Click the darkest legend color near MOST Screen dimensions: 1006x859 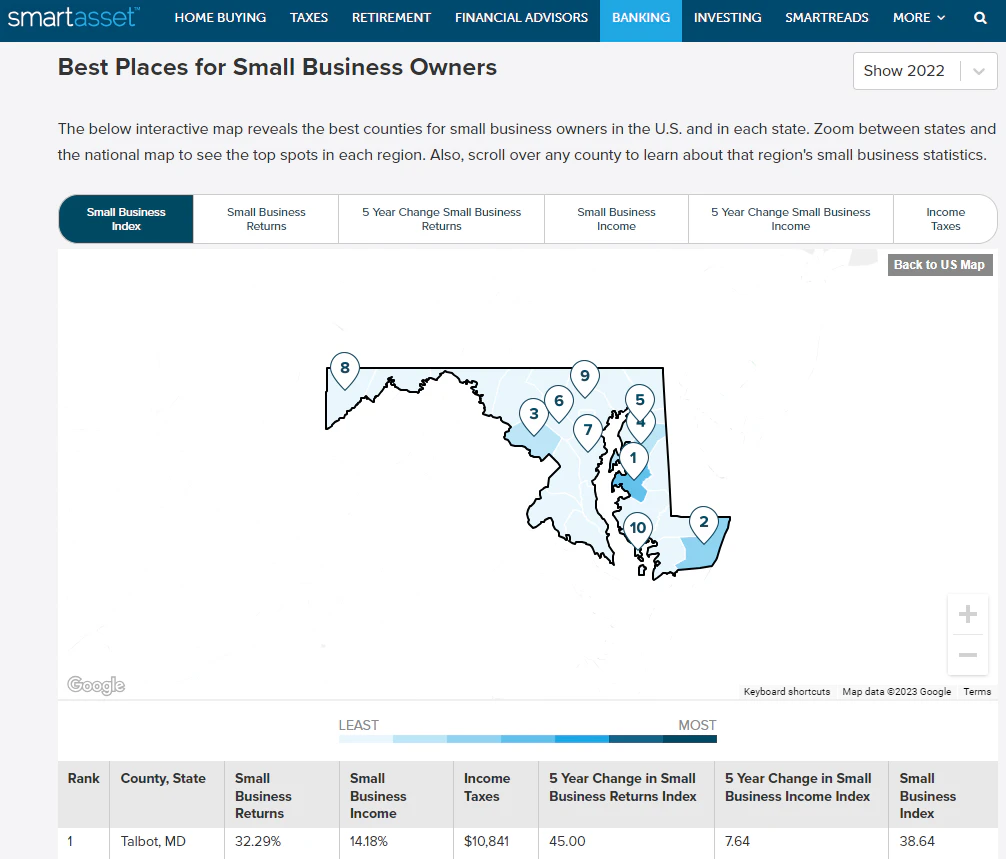point(690,739)
